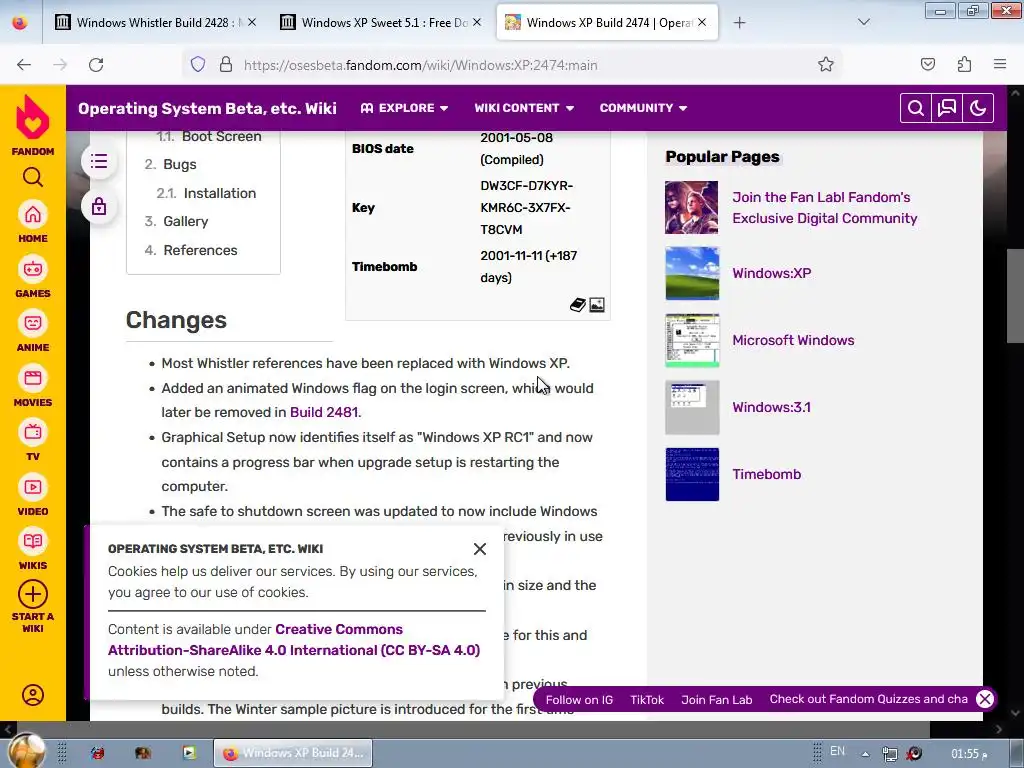Open the Windows:XP popular page link
This screenshot has width=1024, height=768.
point(771,273)
